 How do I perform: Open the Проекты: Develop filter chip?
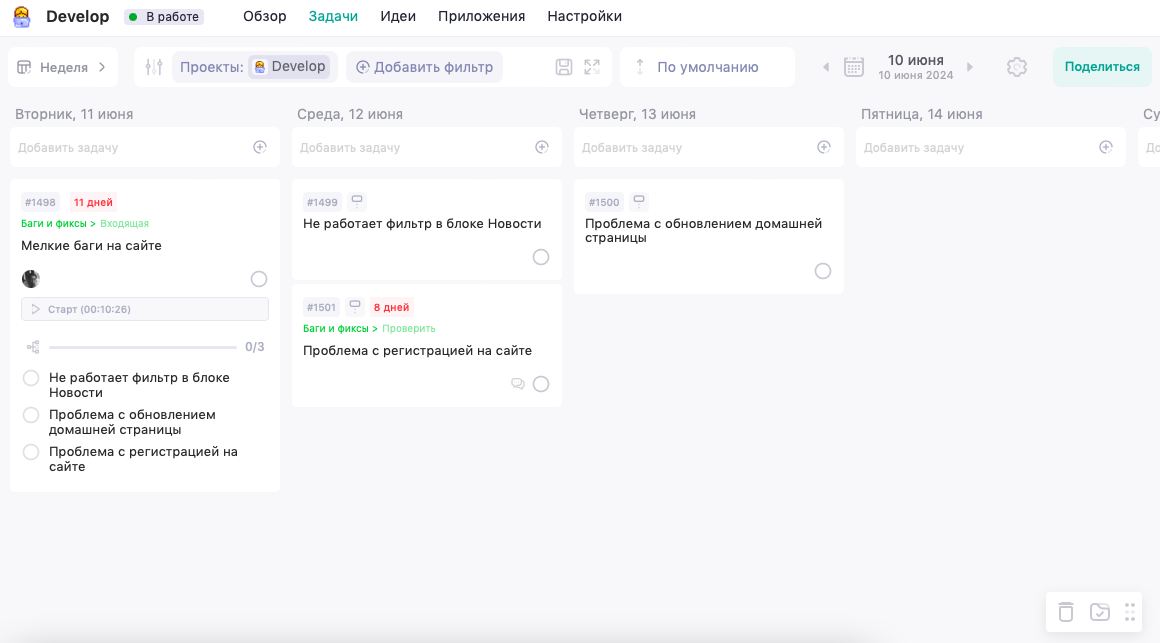click(x=254, y=66)
